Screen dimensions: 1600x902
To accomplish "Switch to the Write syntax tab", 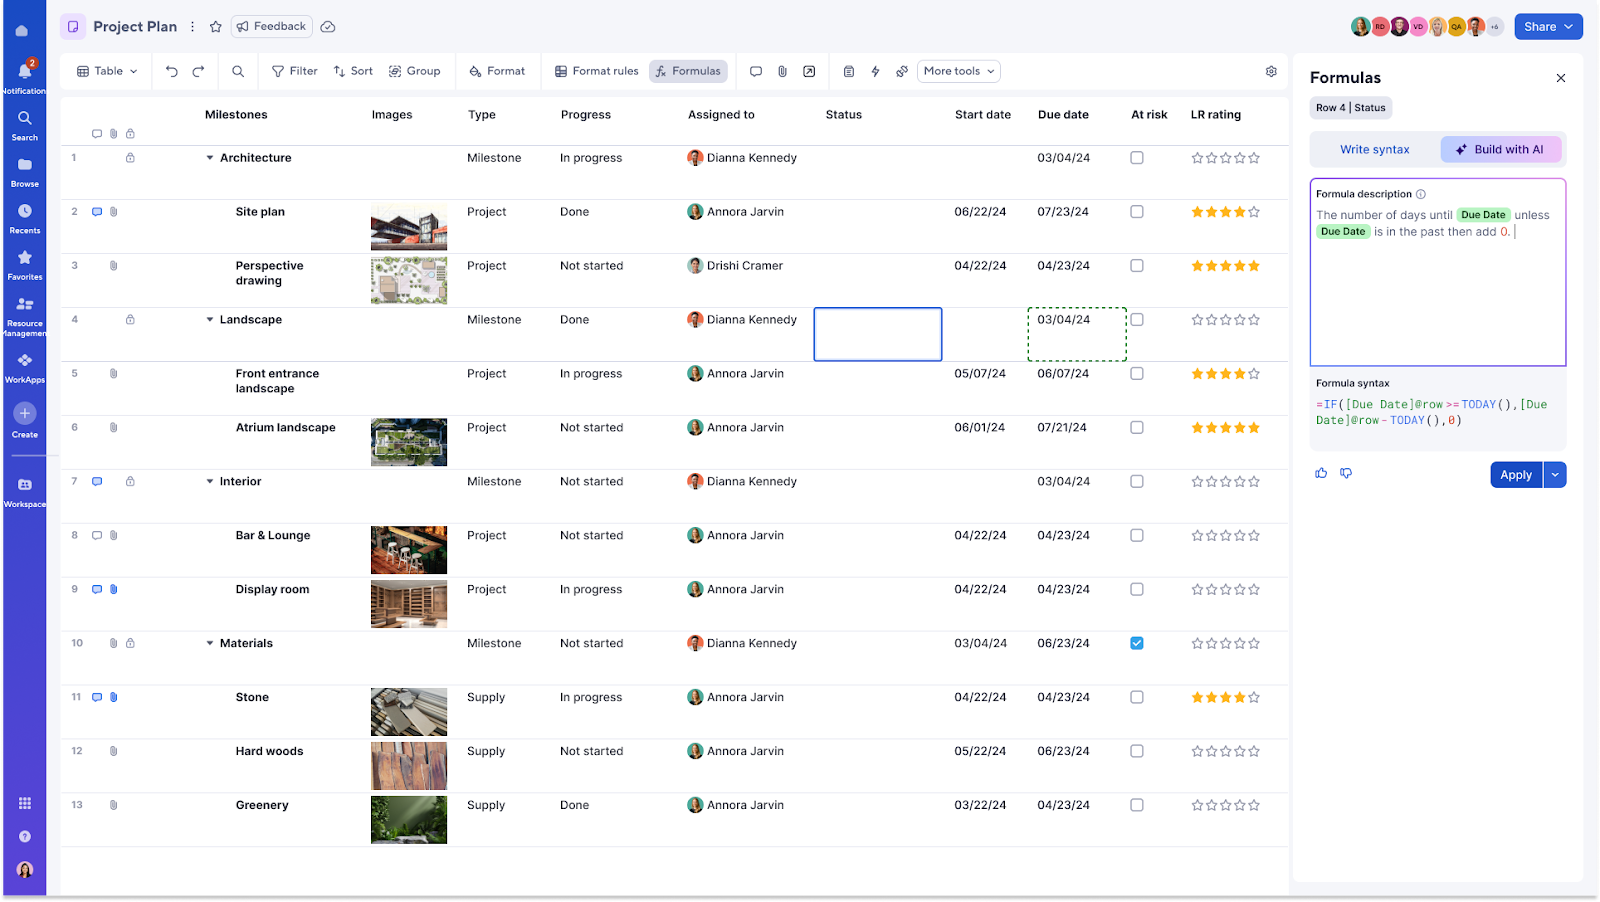I will pos(1375,150).
